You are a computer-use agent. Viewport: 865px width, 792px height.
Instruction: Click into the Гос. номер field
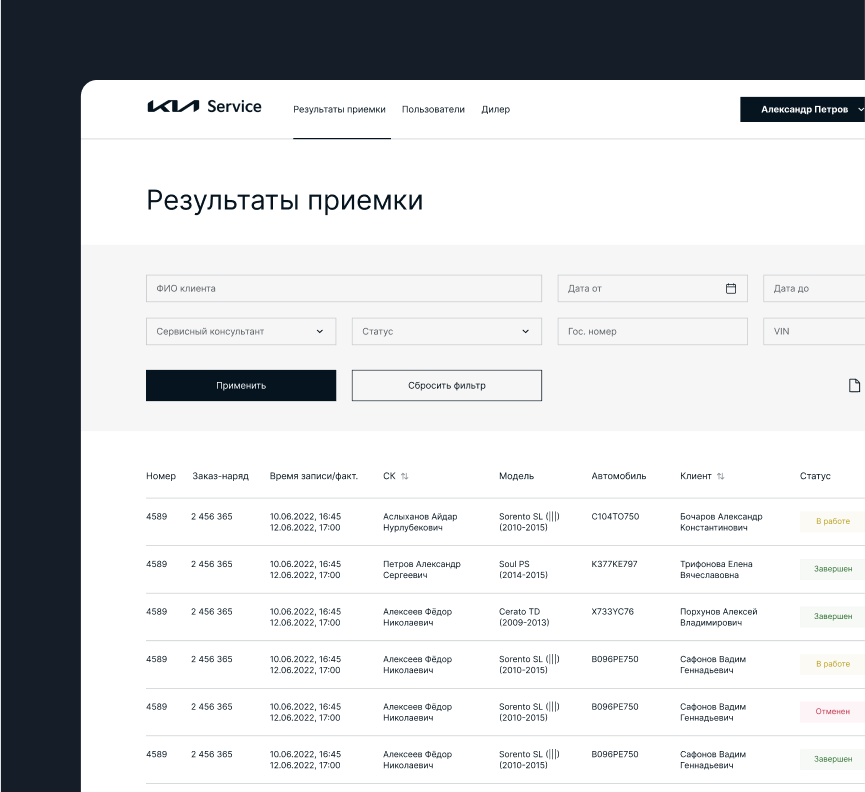652,331
